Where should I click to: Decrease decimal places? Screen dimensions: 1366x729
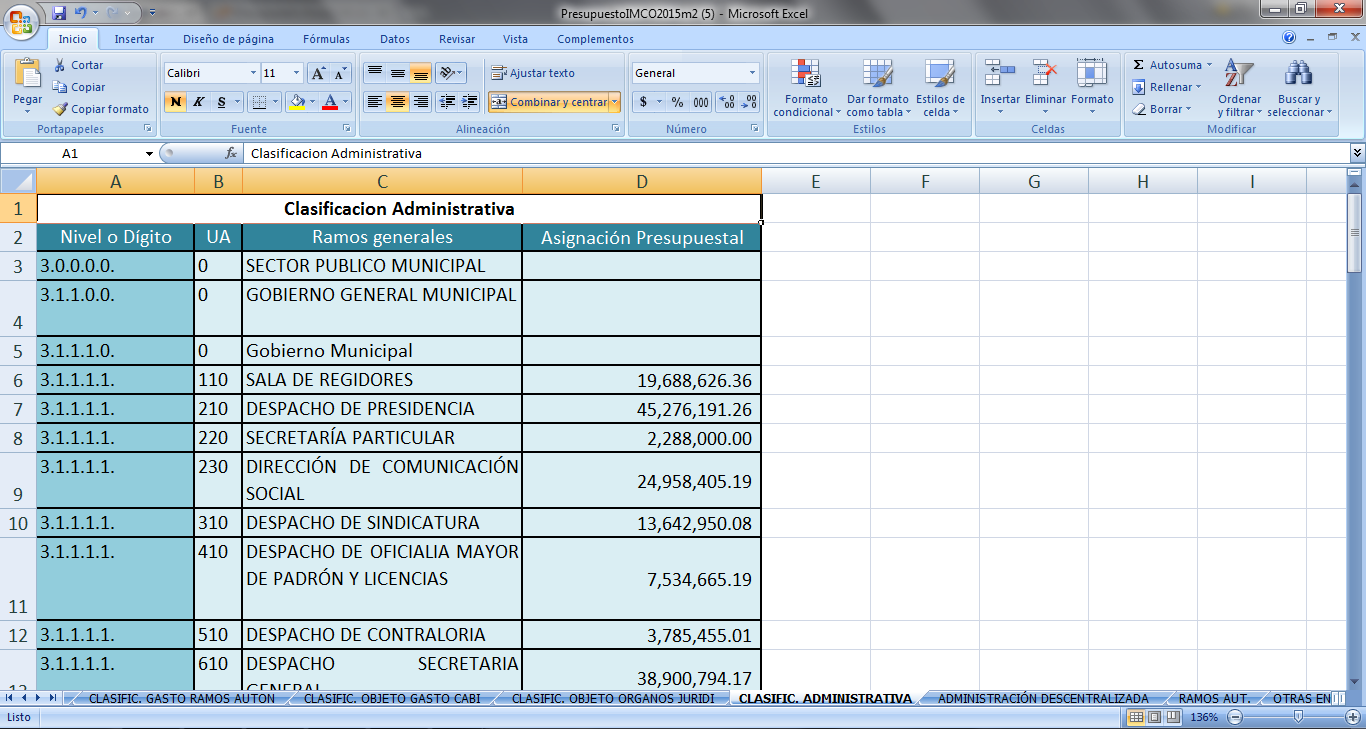749,102
